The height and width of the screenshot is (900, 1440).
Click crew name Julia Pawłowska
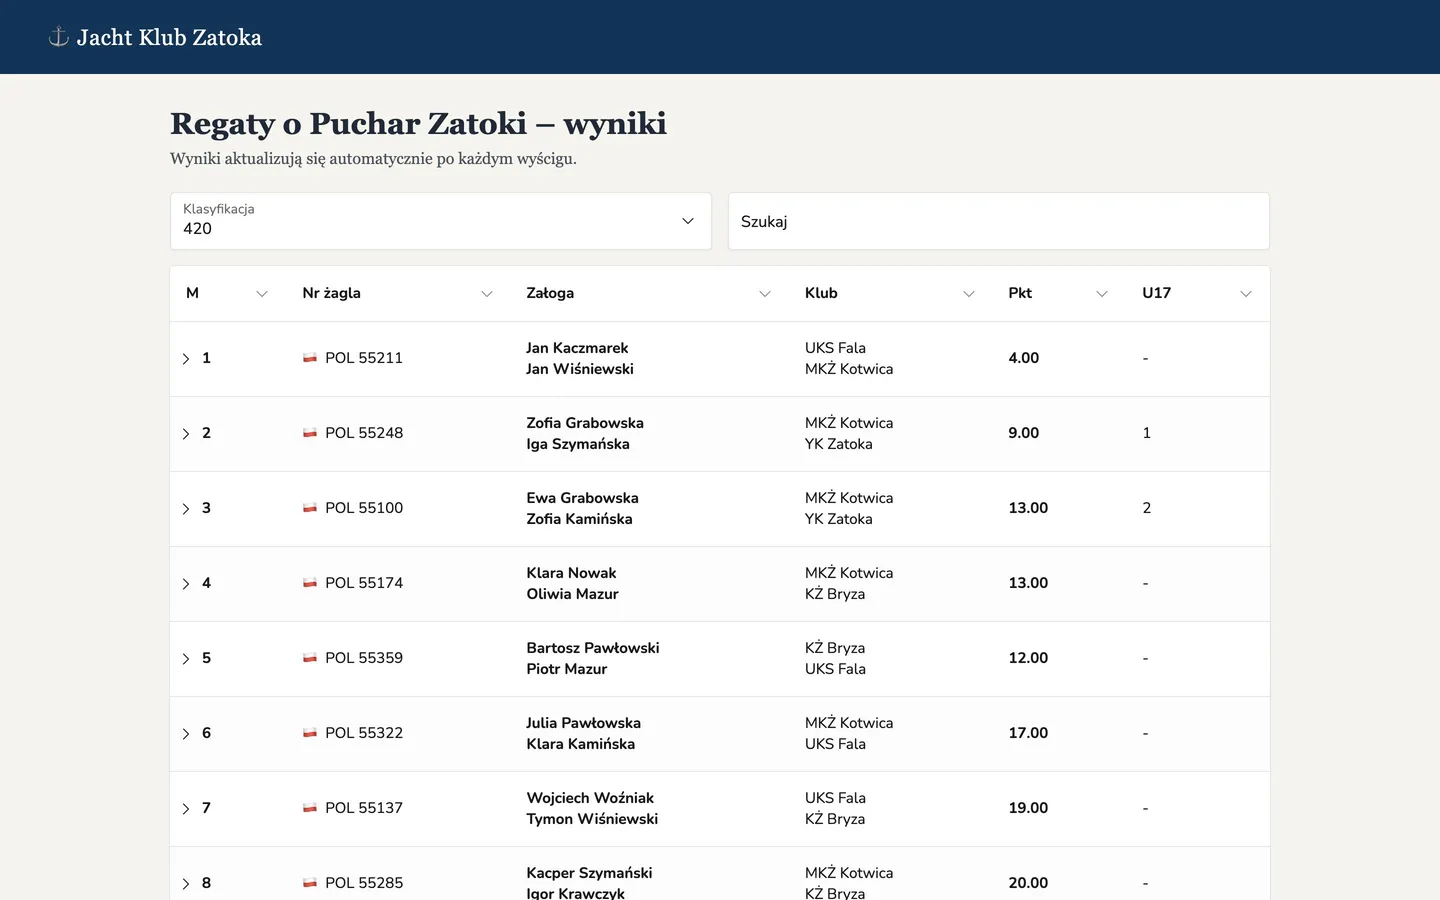click(x=584, y=723)
